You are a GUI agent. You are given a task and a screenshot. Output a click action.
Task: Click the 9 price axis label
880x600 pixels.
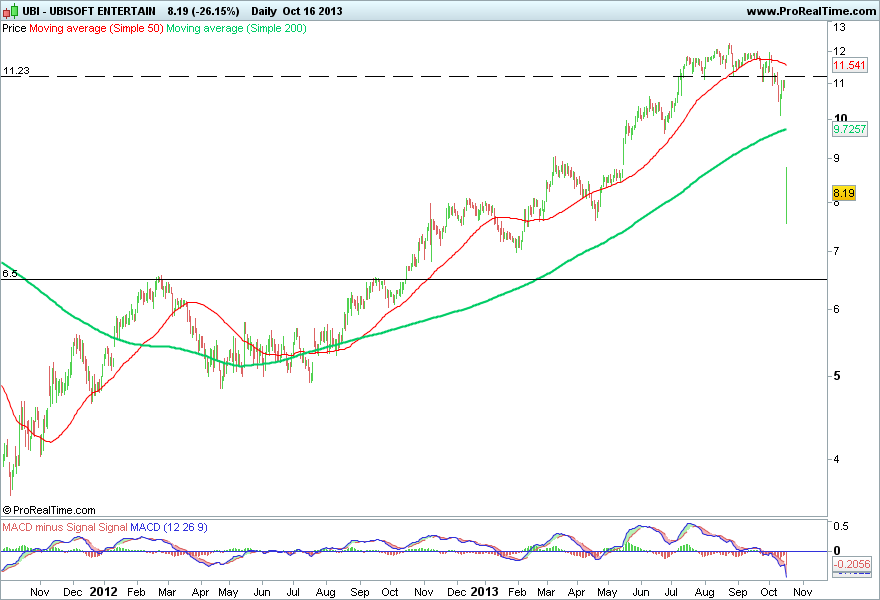tap(837, 158)
